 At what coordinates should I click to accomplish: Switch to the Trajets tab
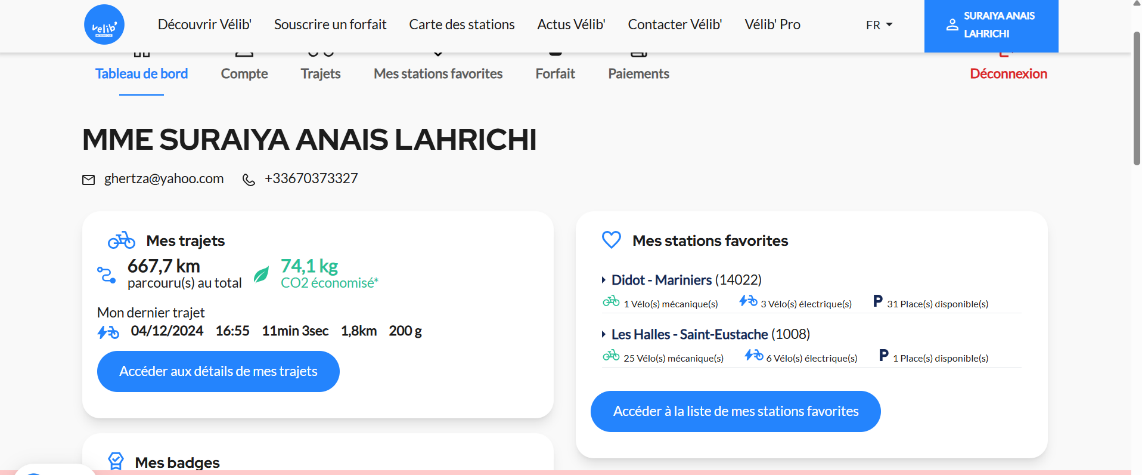(320, 73)
